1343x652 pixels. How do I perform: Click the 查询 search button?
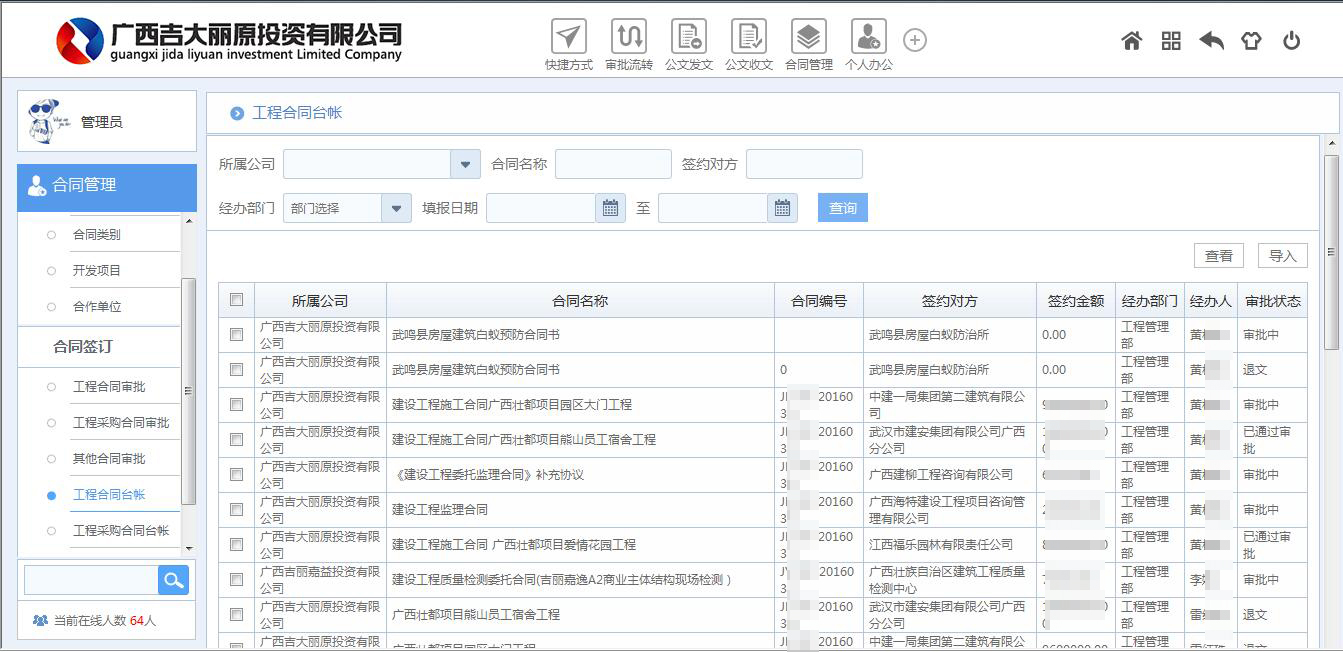(x=842, y=208)
